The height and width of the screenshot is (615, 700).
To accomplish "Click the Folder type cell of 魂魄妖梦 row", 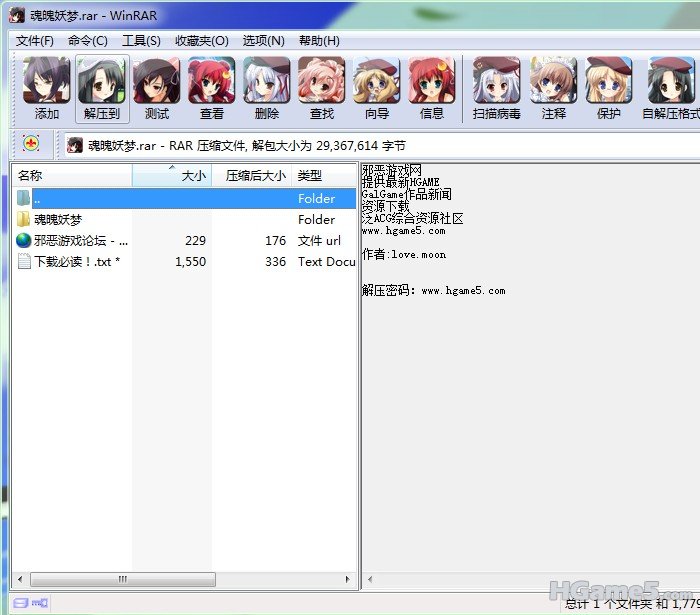I will coord(317,219).
